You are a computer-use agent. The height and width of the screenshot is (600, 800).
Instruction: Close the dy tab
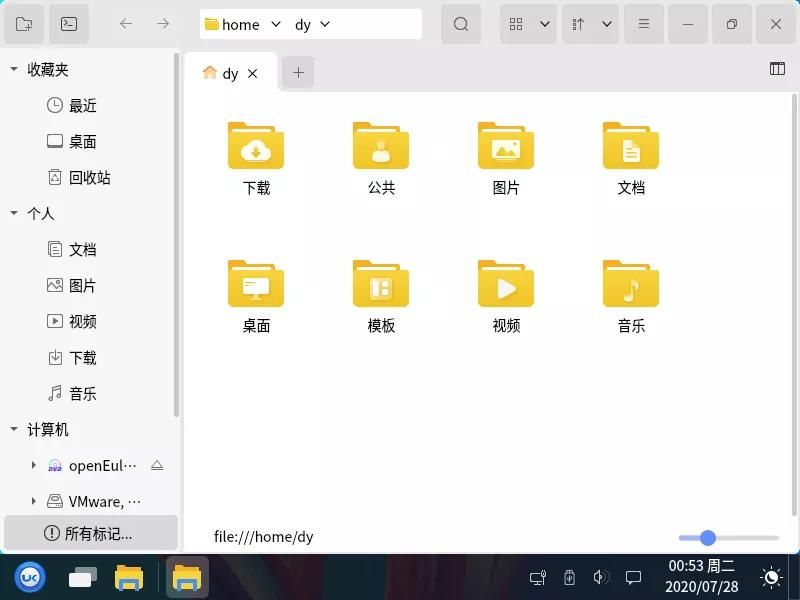point(253,74)
